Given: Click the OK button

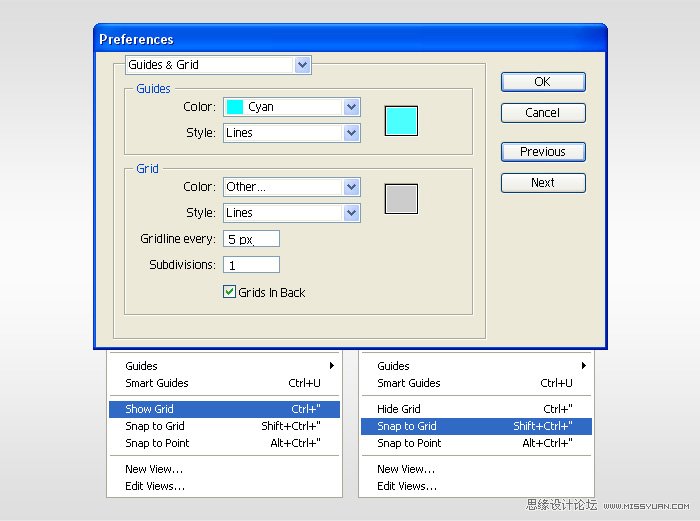Looking at the screenshot, I should tap(543, 82).
